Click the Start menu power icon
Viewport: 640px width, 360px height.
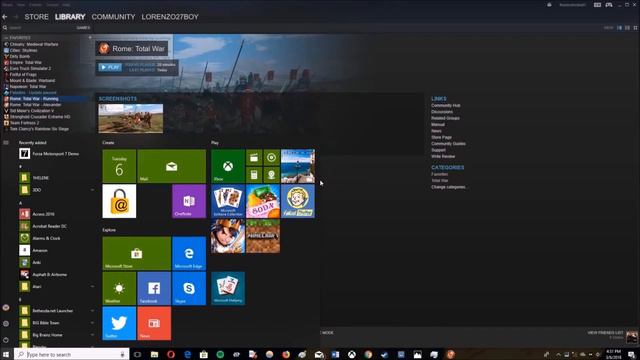pyautogui.click(x=6, y=340)
